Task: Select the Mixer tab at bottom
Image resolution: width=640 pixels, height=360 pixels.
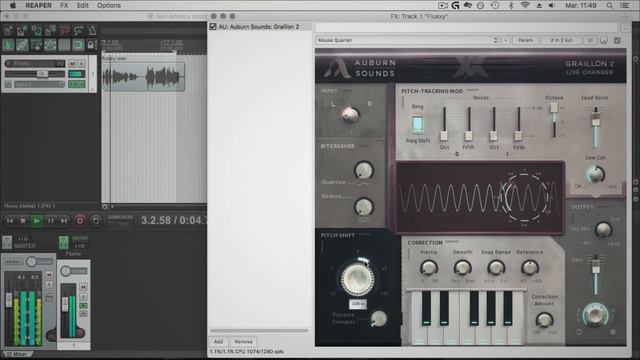Action: click(17, 354)
